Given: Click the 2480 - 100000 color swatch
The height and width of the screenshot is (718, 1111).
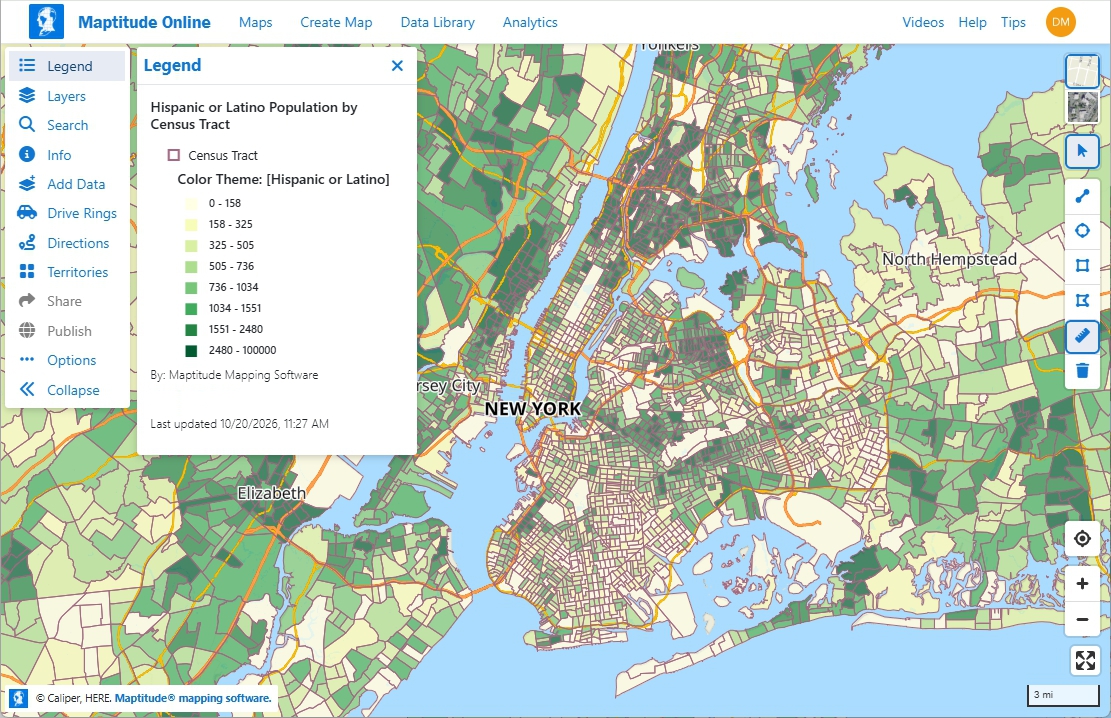Looking at the screenshot, I should (x=191, y=351).
